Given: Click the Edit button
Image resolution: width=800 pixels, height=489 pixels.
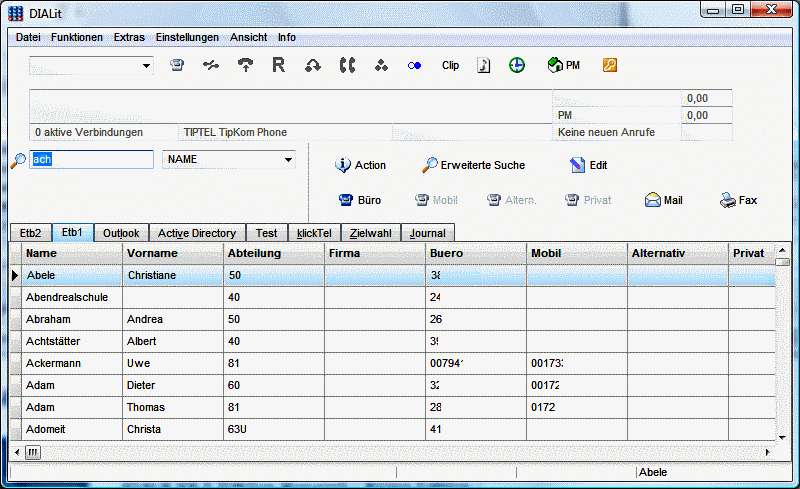Looking at the screenshot, I should [588, 165].
